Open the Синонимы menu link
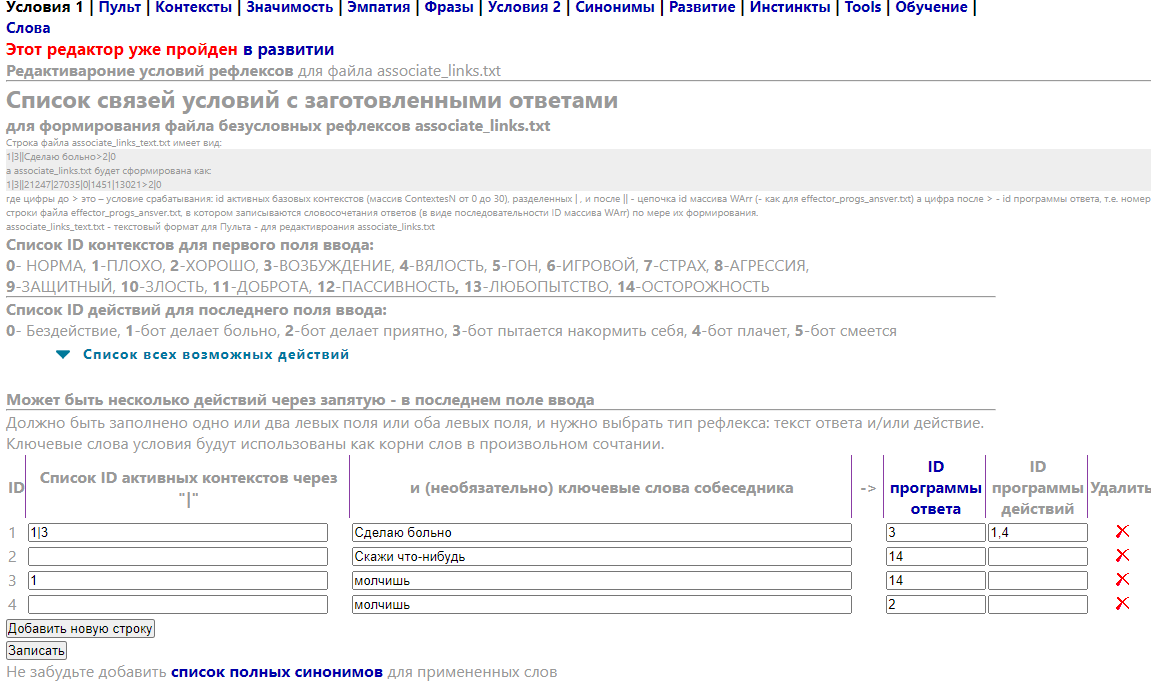This screenshot has height=688, width=1151. point(615,8)
